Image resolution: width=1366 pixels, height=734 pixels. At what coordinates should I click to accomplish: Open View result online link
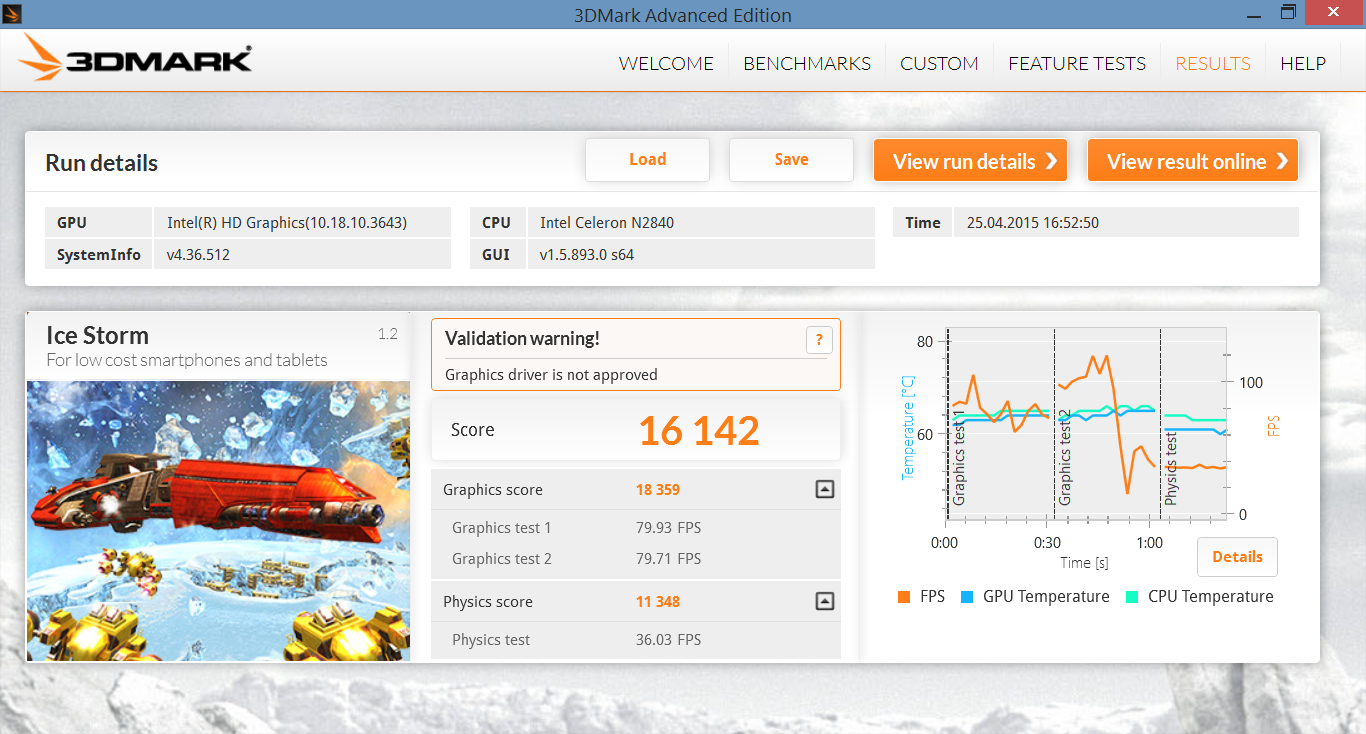click(1192, 161)
